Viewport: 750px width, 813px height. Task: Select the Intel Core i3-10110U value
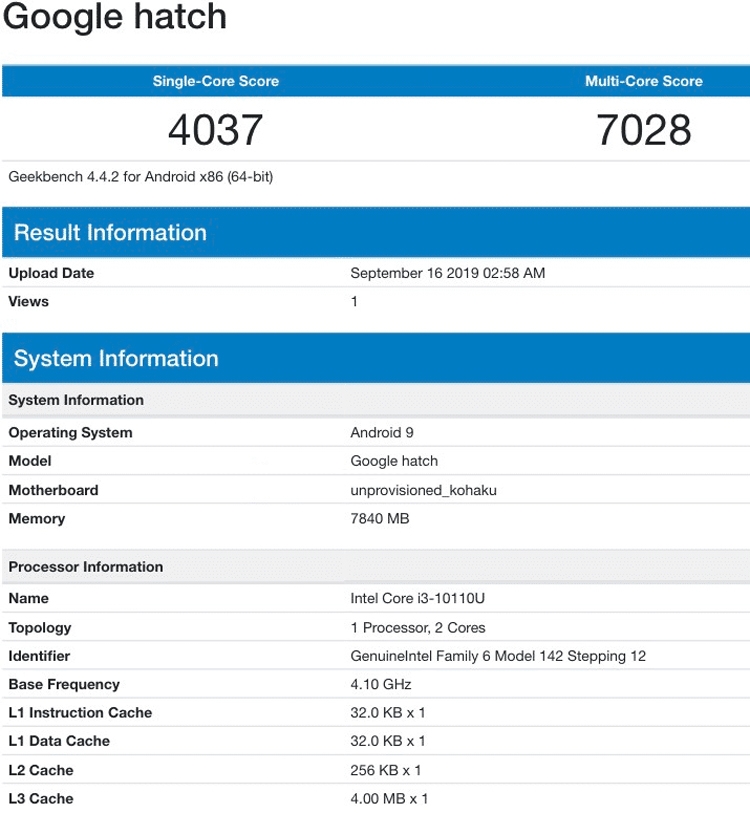(418, 598)
